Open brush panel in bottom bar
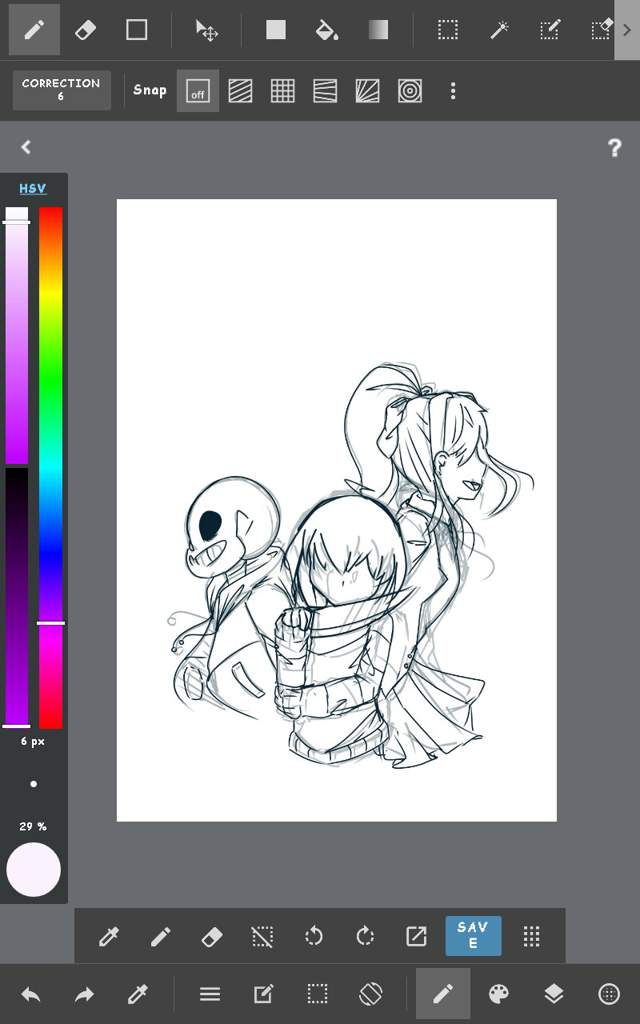 [443, 993]
